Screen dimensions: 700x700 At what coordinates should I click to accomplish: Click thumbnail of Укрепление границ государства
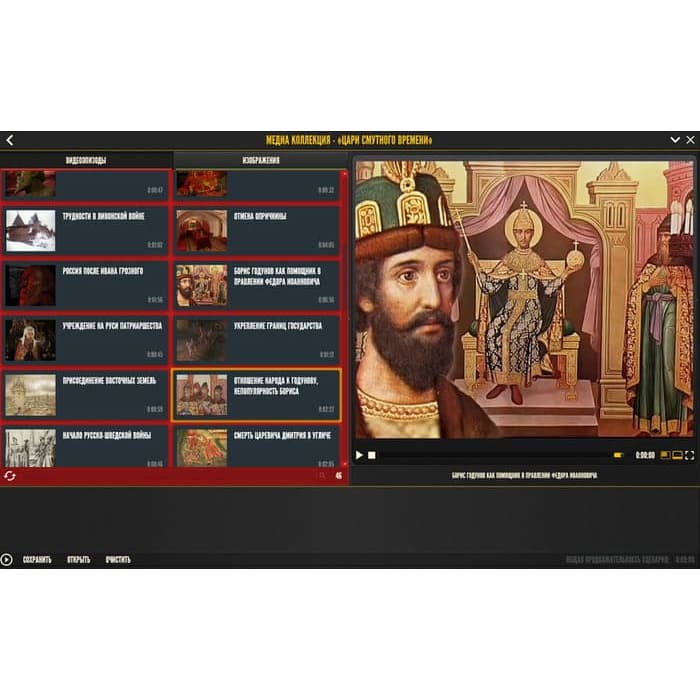(201, 341)
